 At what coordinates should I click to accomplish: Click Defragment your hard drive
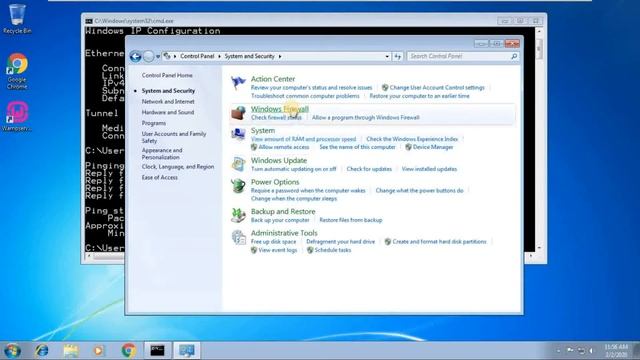point(340,242)
